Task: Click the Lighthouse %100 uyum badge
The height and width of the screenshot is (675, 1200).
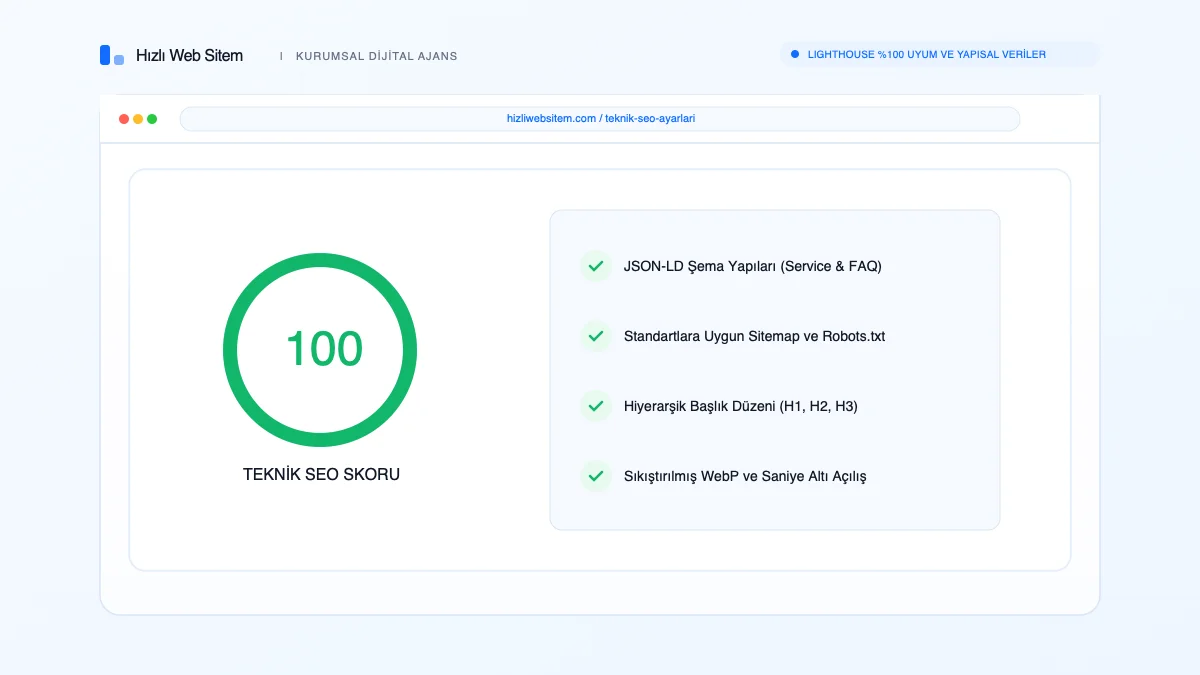Action: pyautogui.click(x=939, y=54)
